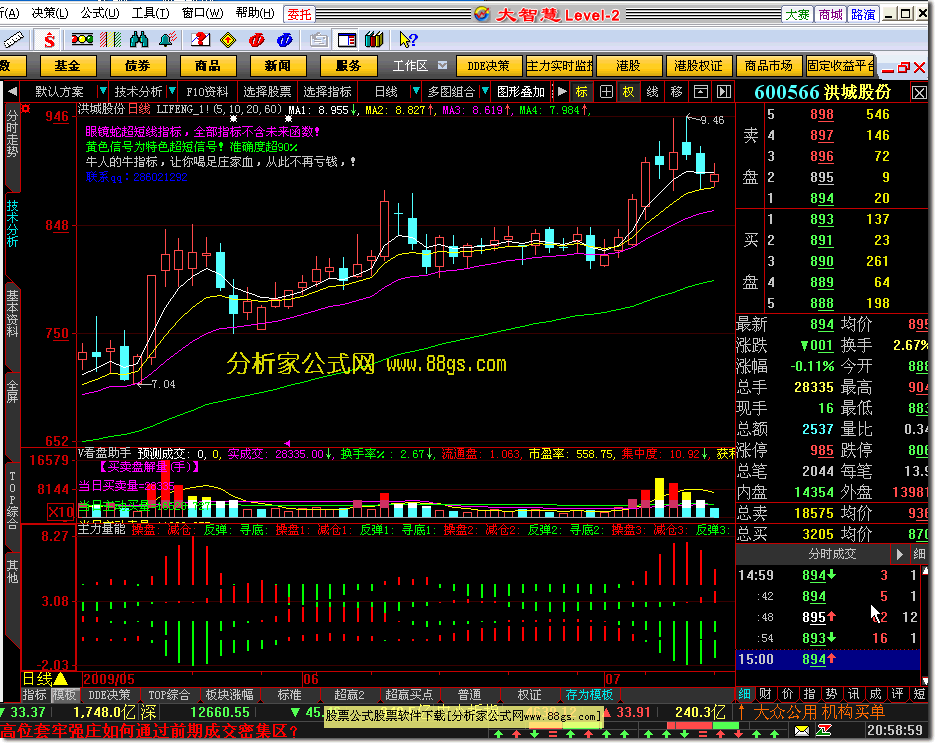Open the 技术分析 dropdown arrow

pos(172,92)
